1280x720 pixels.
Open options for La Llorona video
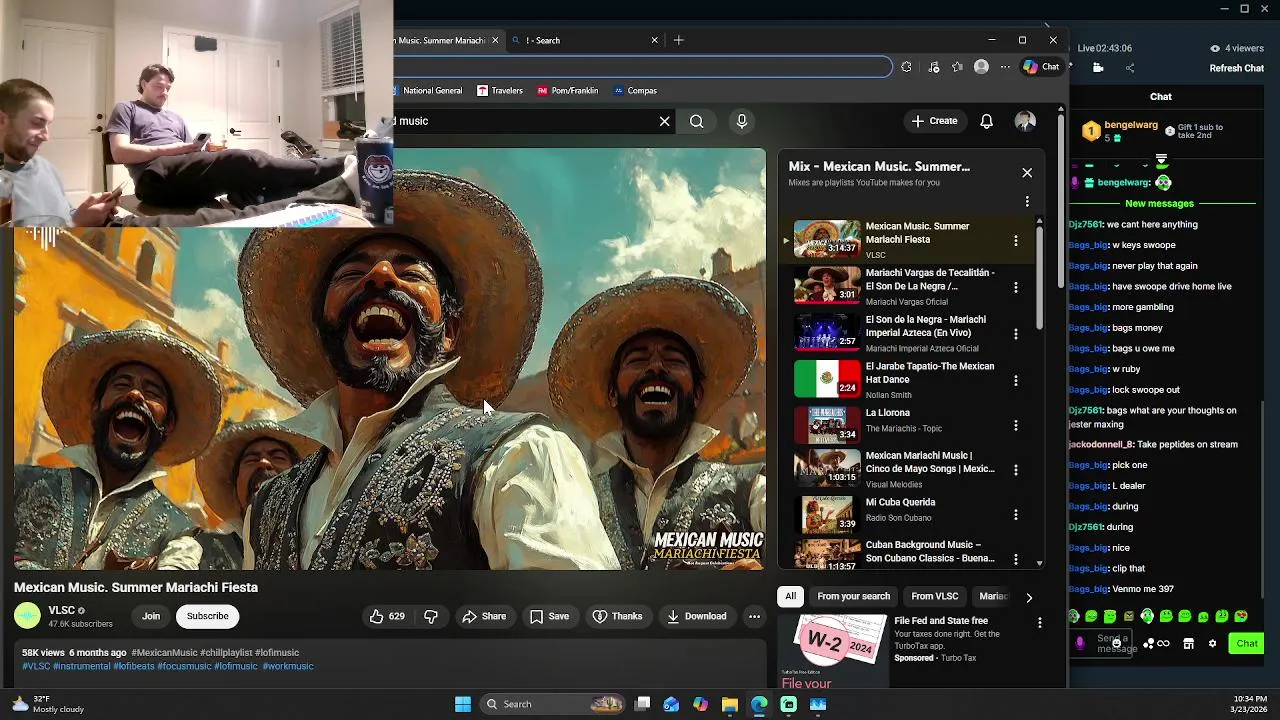pyautogui.click(x=1015, y=425)
